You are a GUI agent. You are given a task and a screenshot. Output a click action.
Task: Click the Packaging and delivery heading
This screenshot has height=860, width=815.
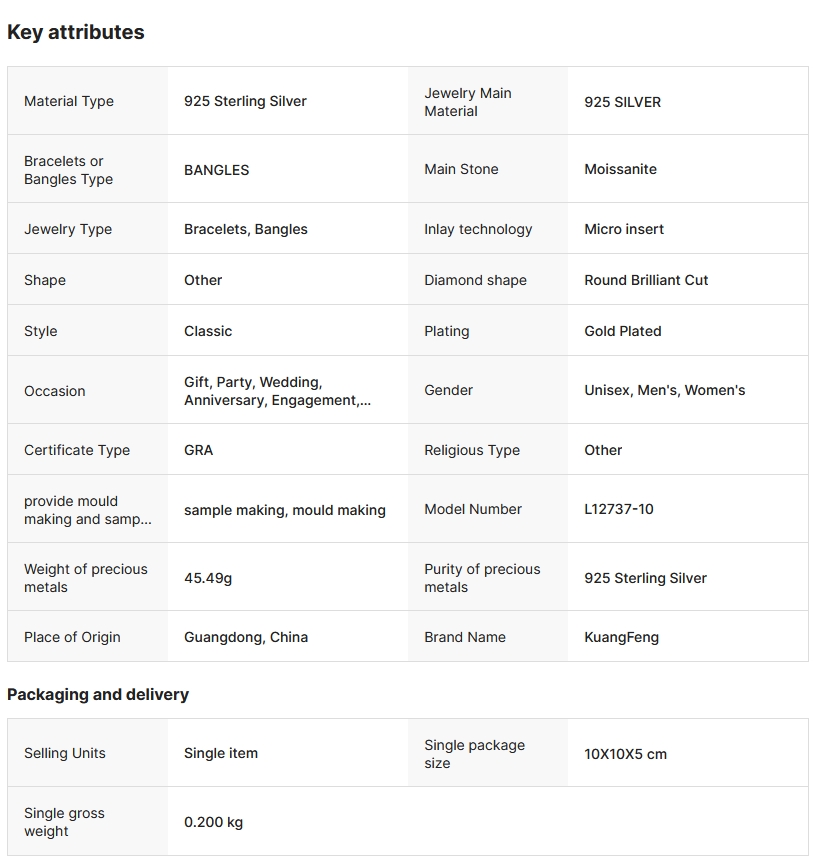tap(98, 694)
